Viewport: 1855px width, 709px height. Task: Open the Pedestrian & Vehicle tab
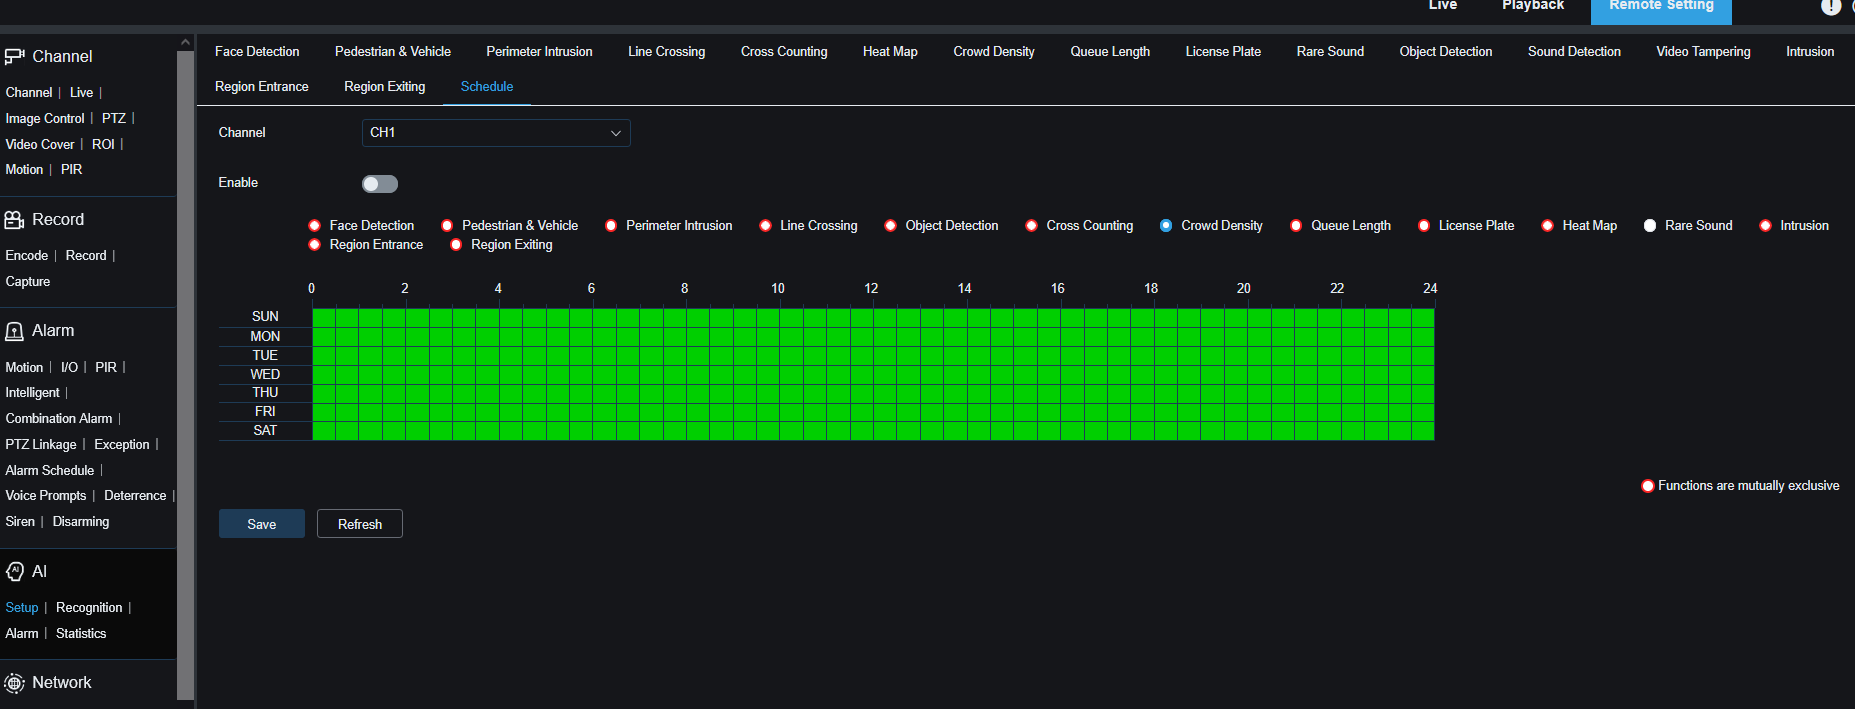pyautogui.click(x=393, y=52)
